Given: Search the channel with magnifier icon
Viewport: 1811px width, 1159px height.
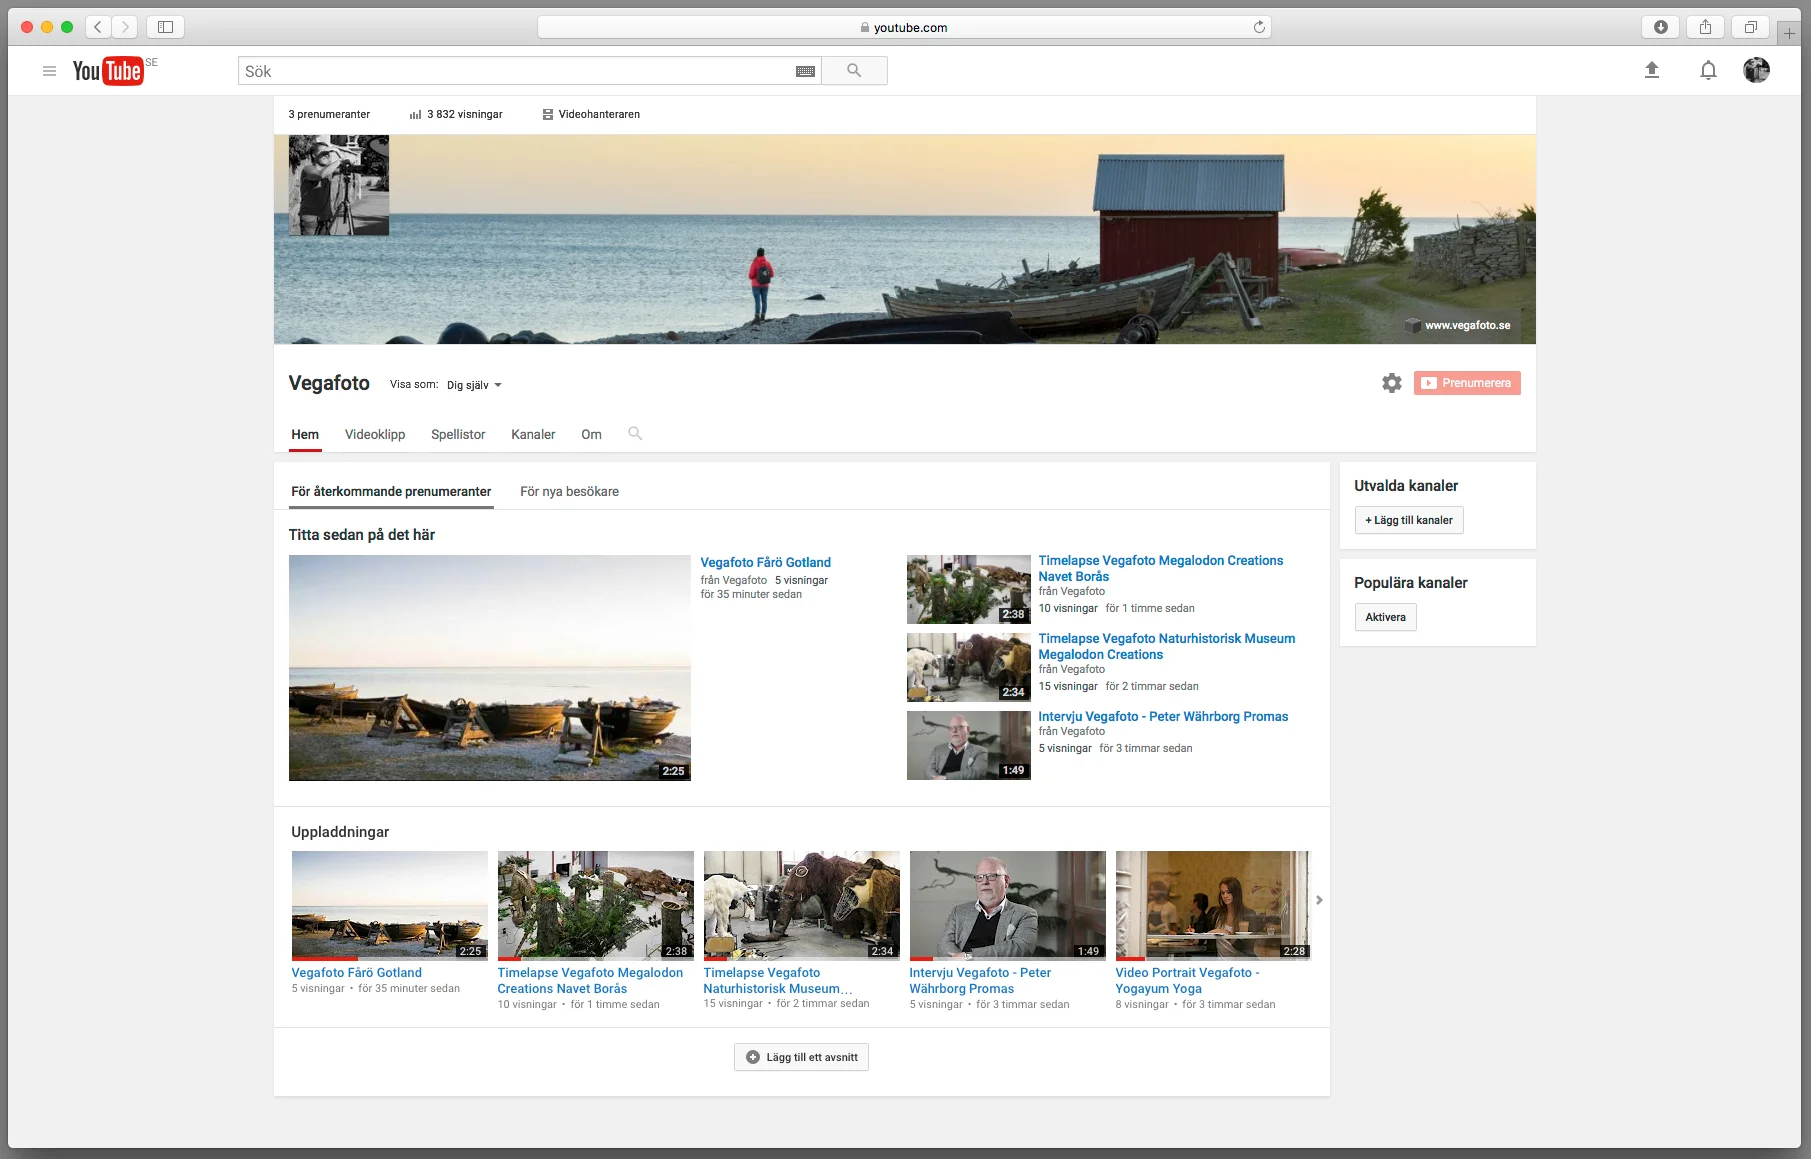Looking at the screenshot, I should pos(635,434).
